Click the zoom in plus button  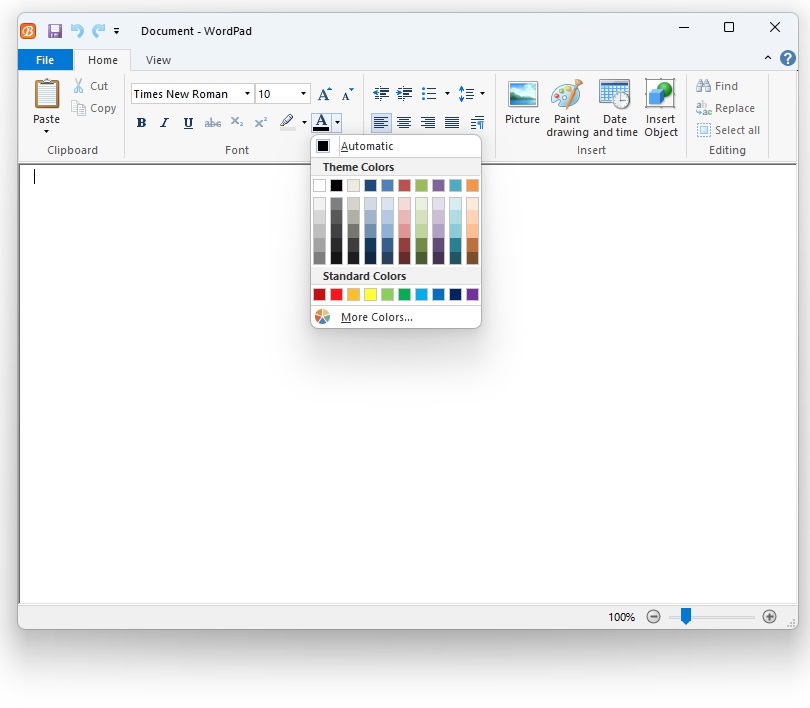pyautogui.click(x=769, y=617)
